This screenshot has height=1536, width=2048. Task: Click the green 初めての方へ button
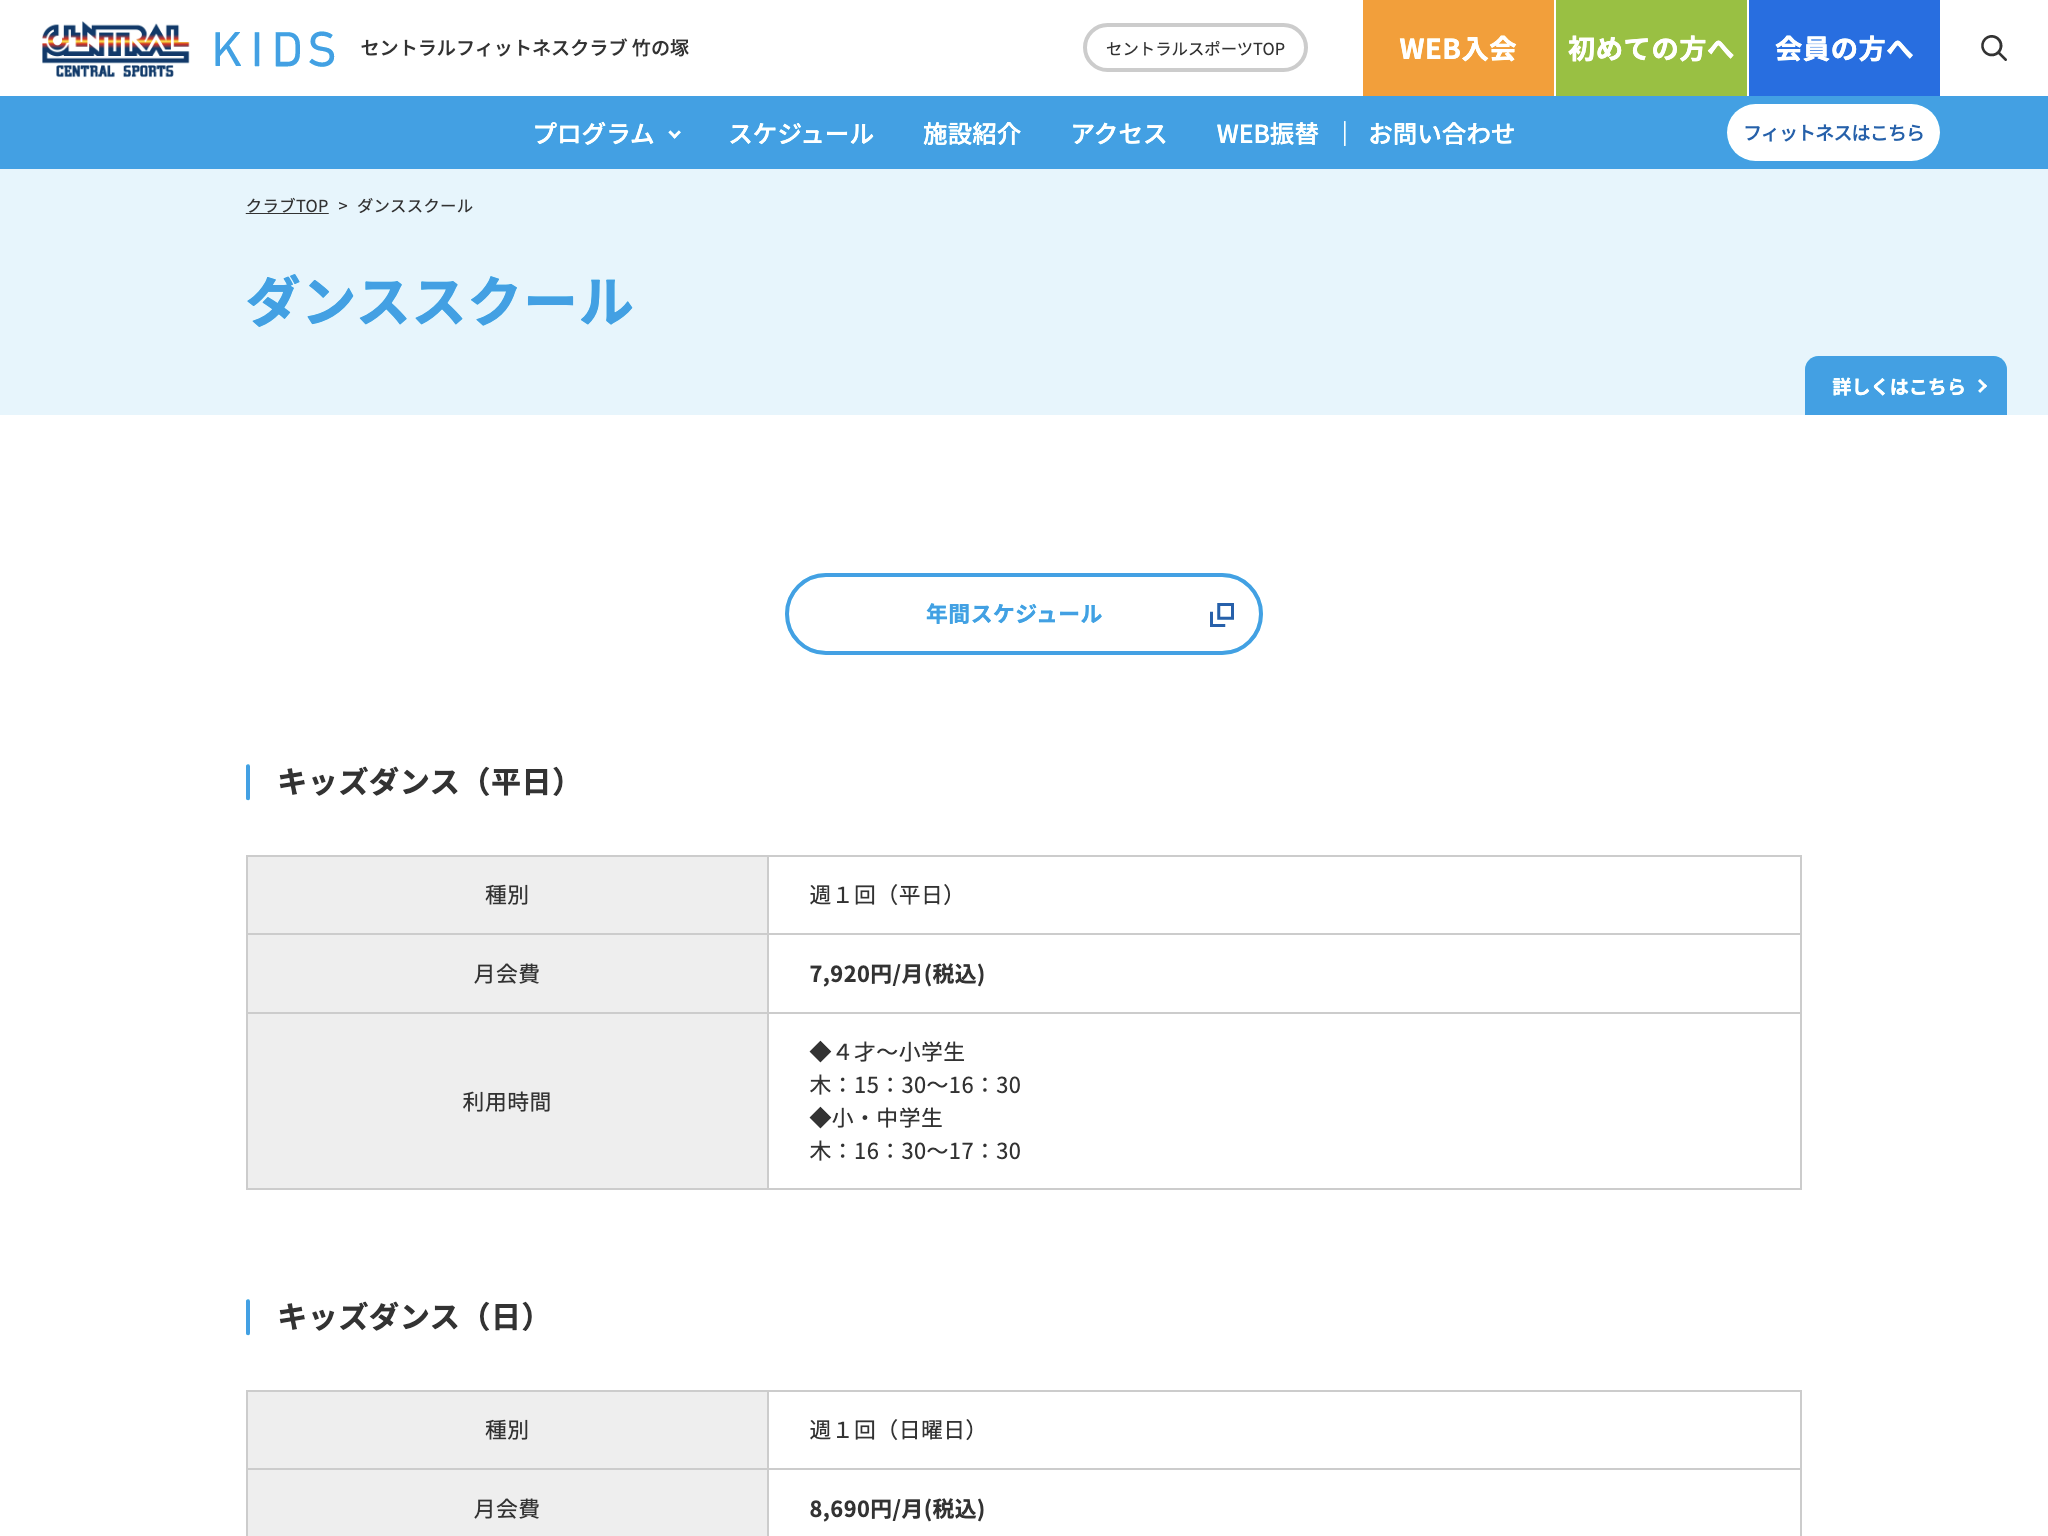[1651, 48]
